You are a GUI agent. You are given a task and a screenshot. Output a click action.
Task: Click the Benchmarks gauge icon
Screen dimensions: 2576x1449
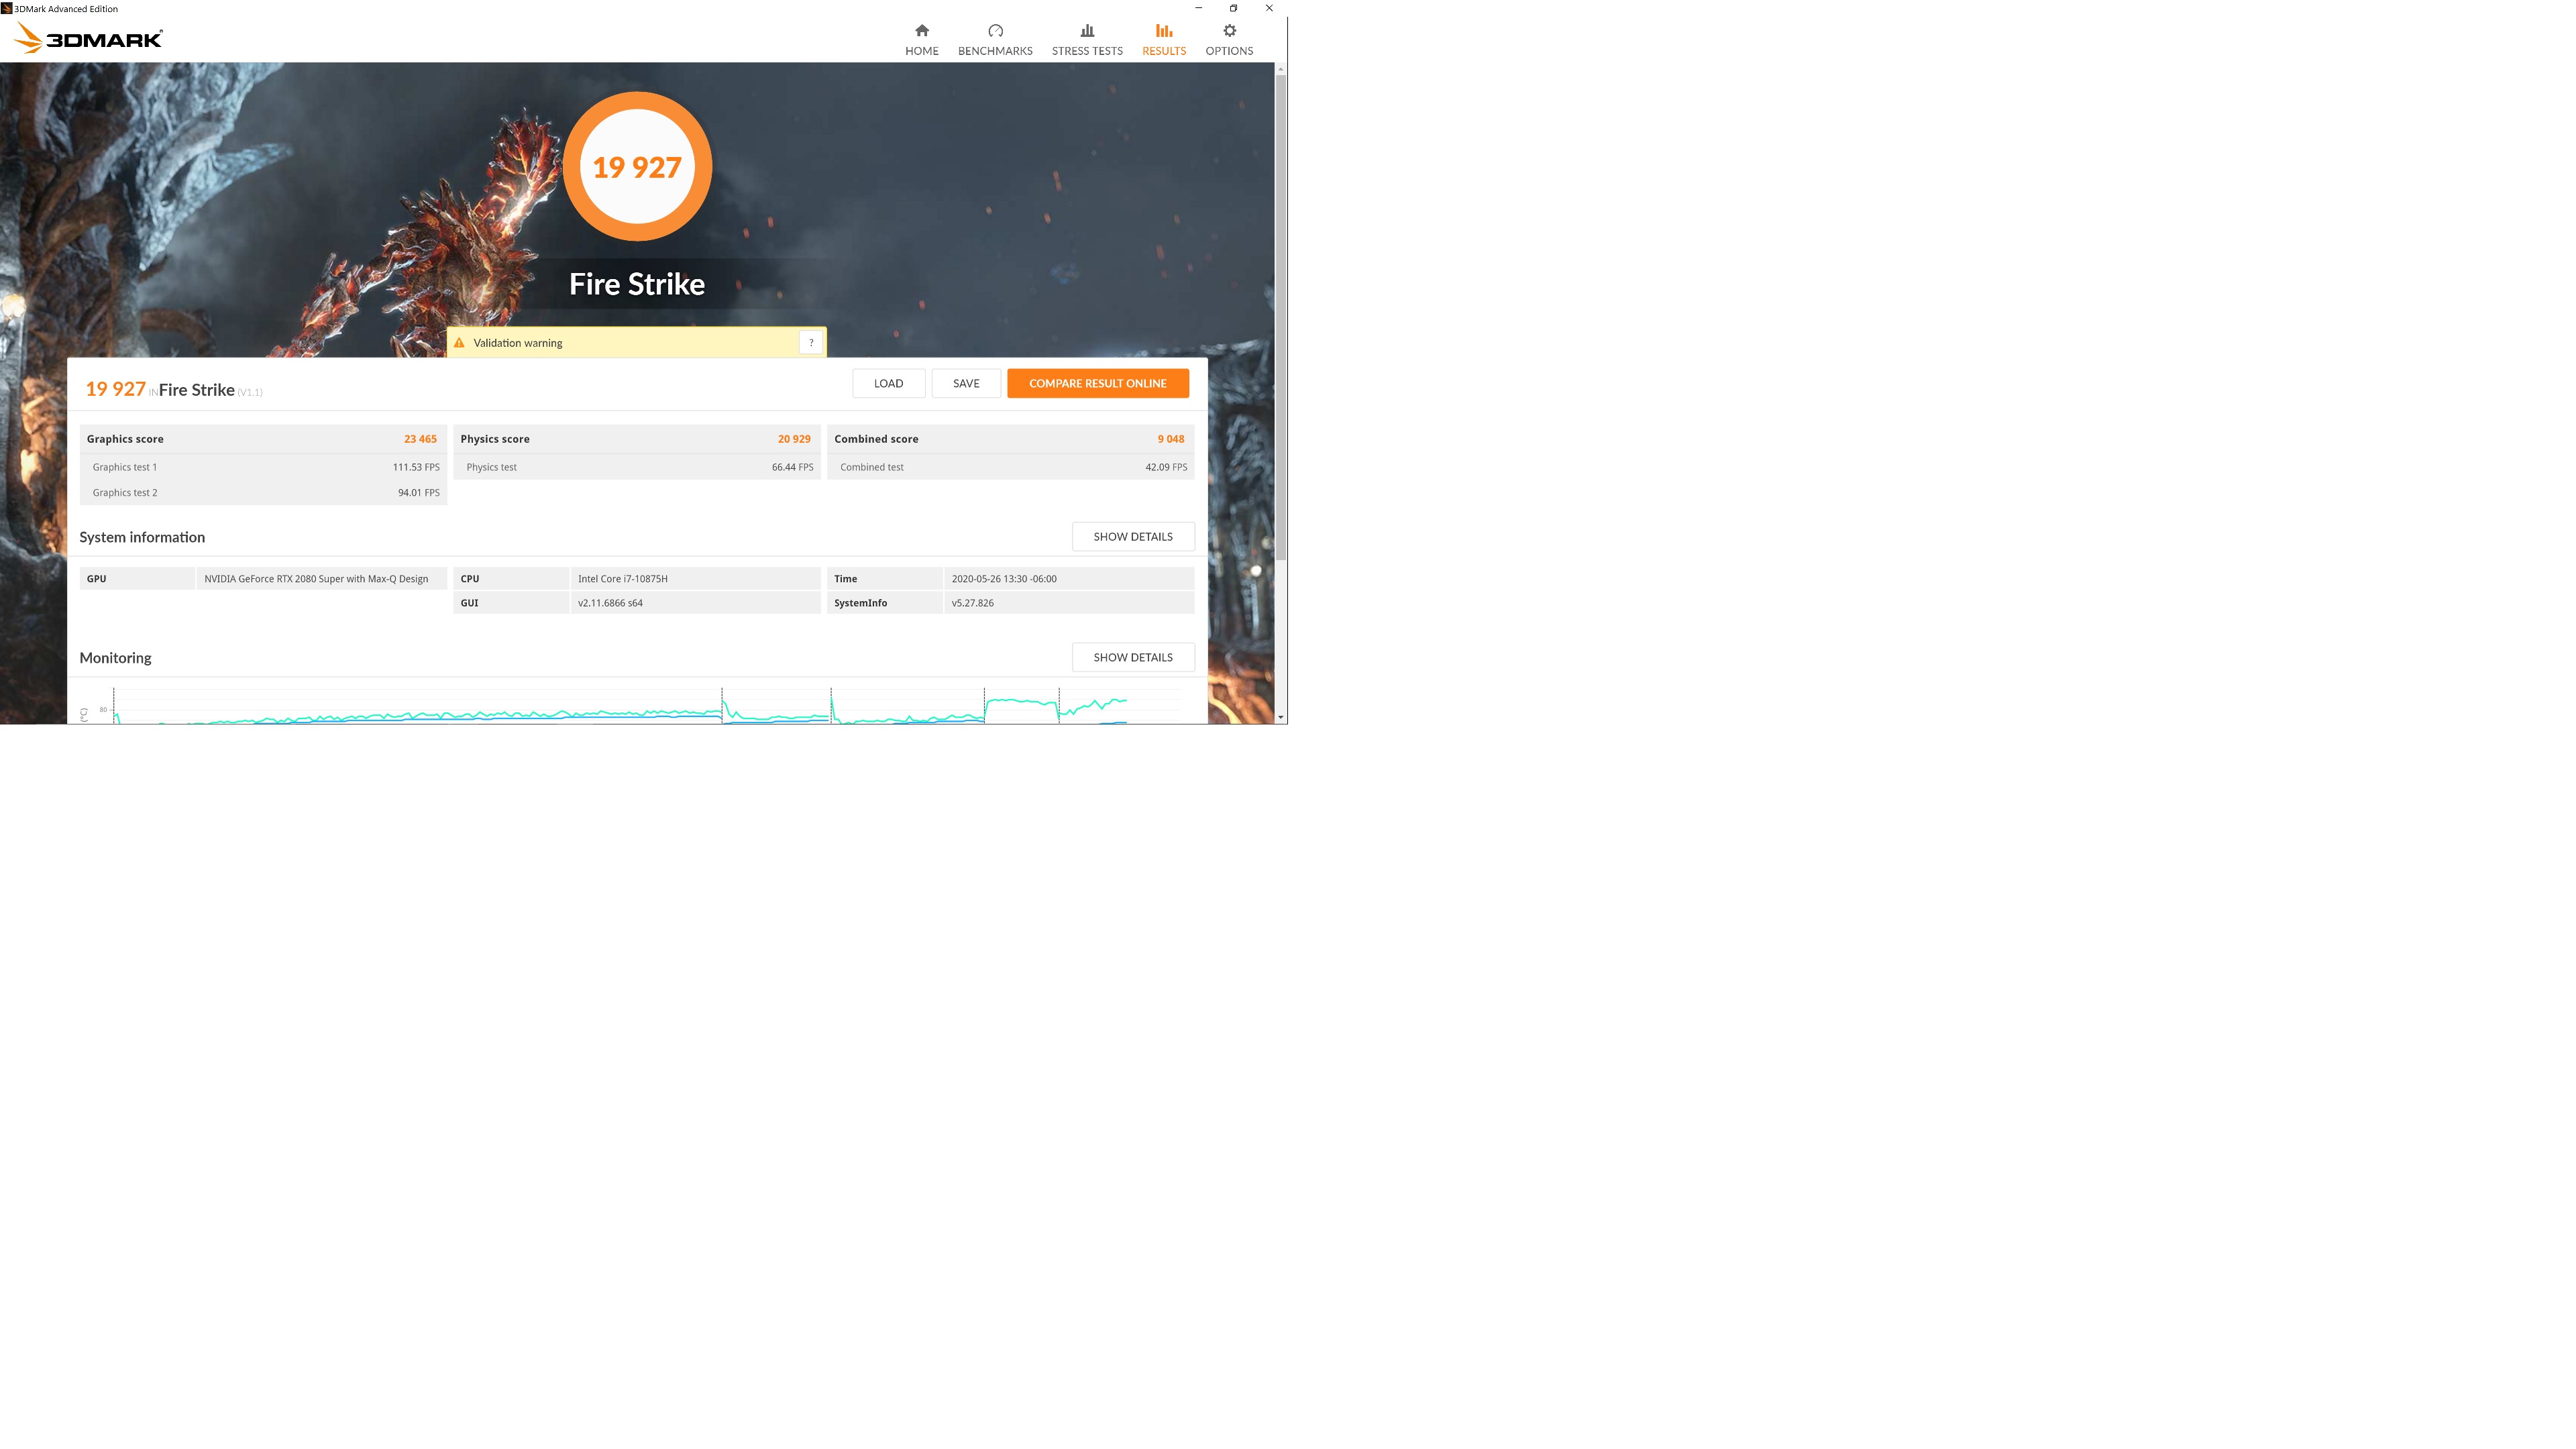click(995, 30)
